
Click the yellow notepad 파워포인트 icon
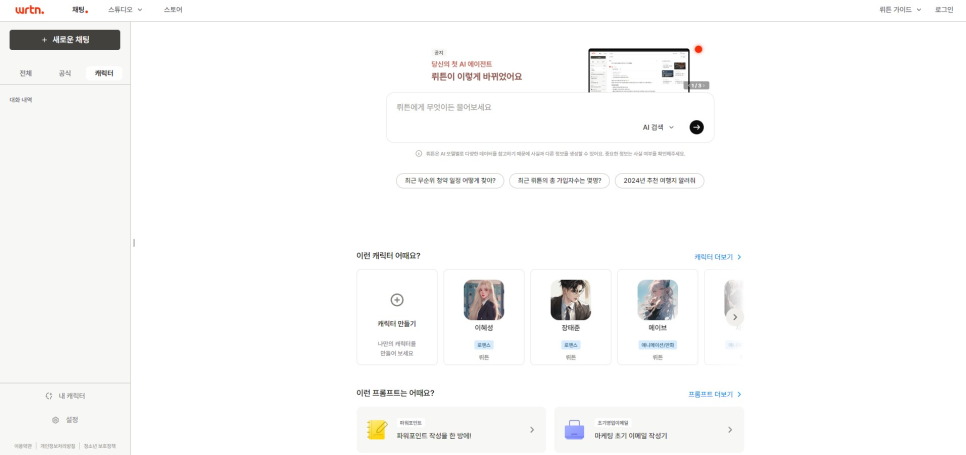(376, 429)
